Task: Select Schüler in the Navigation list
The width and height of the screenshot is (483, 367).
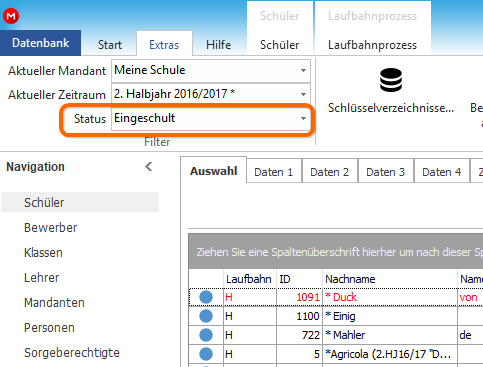Action: [x=80, y=202]
